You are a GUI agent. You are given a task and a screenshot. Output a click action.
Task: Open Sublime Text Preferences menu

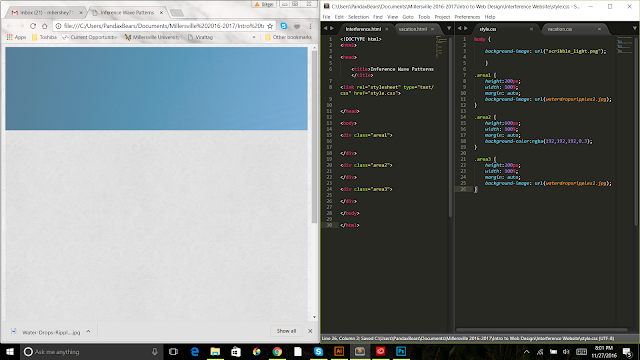467,17
